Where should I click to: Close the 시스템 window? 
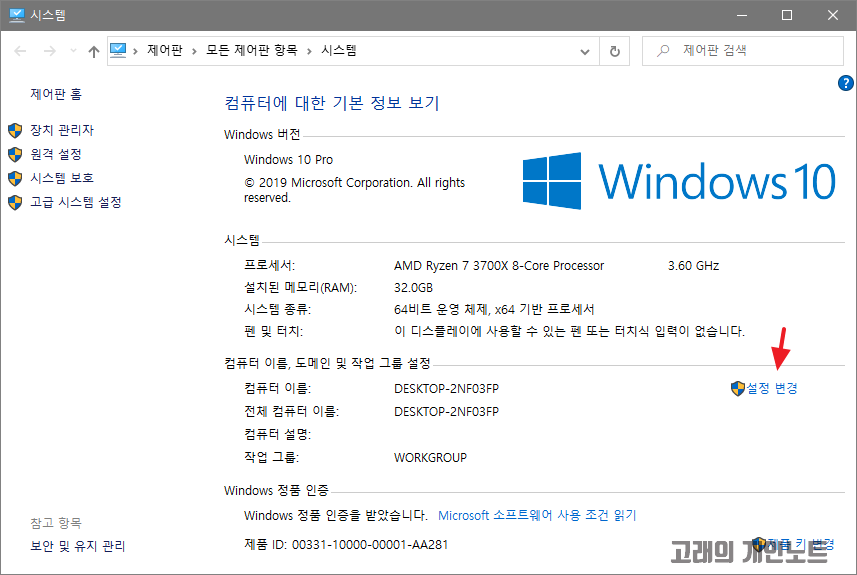pos(832,15)
